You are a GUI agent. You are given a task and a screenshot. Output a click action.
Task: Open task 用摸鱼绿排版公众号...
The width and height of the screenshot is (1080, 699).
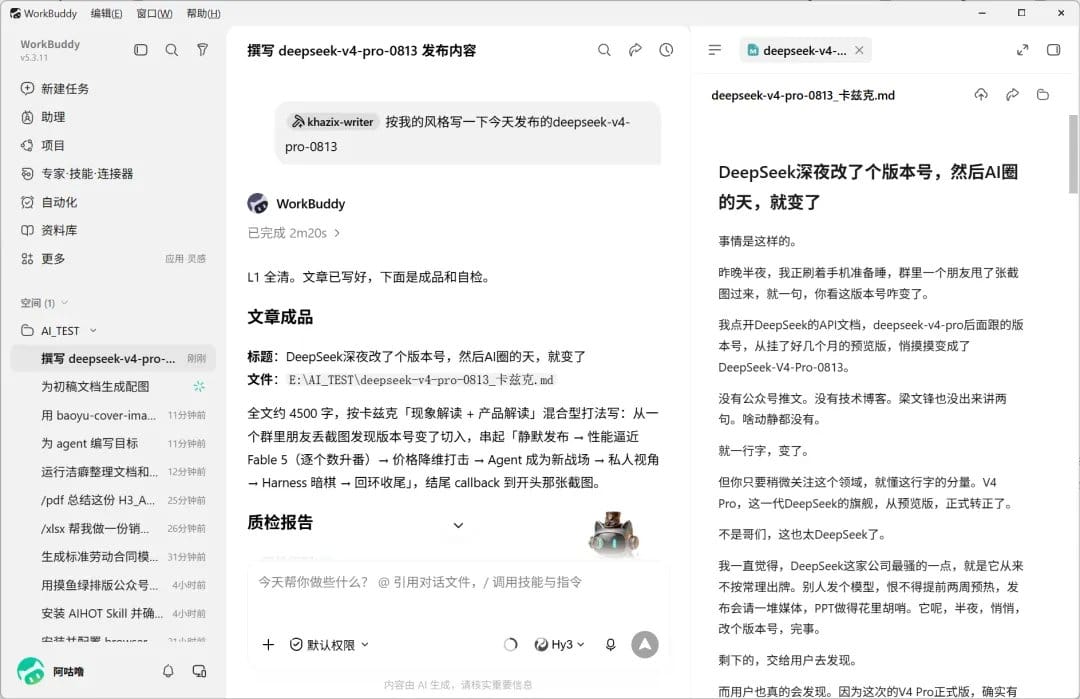coord(114,585)
